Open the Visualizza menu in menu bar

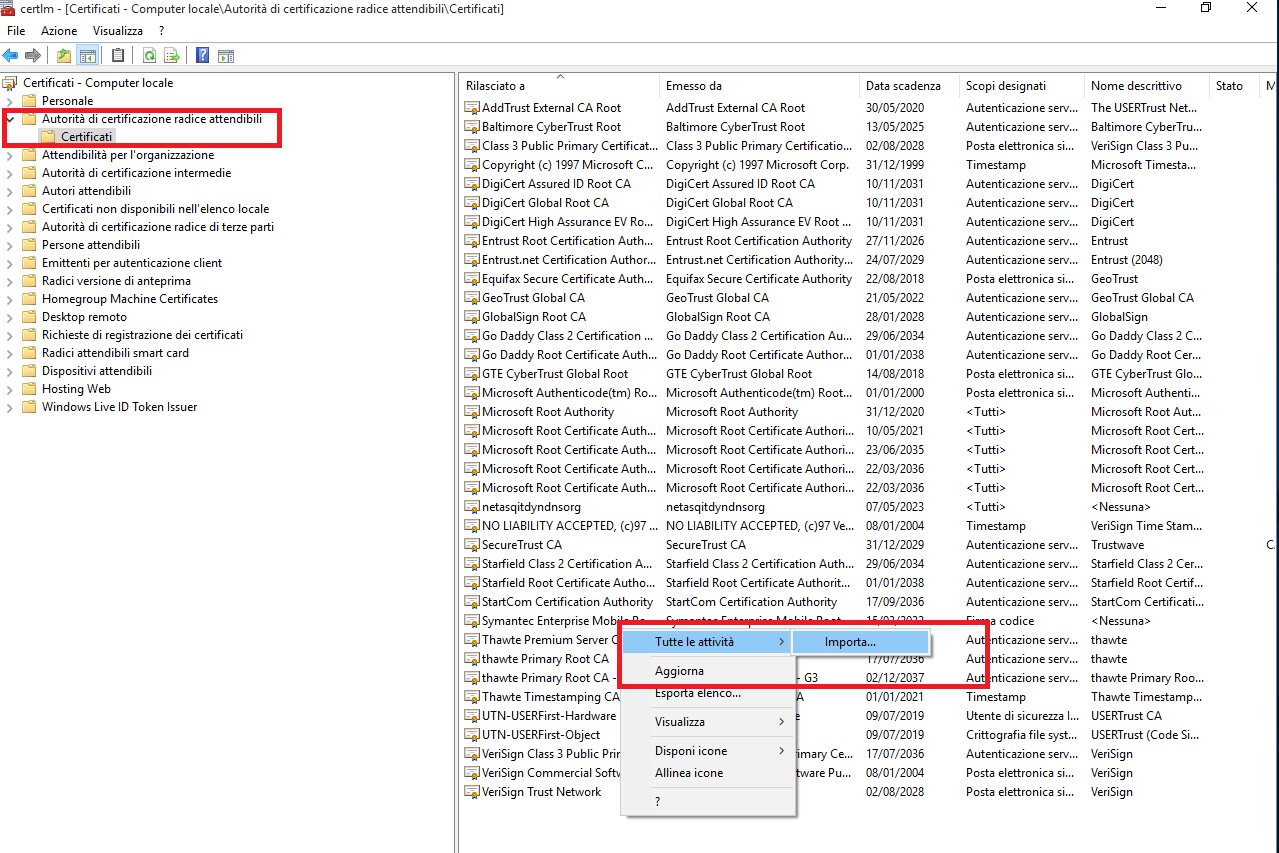(x=118, y=31)
